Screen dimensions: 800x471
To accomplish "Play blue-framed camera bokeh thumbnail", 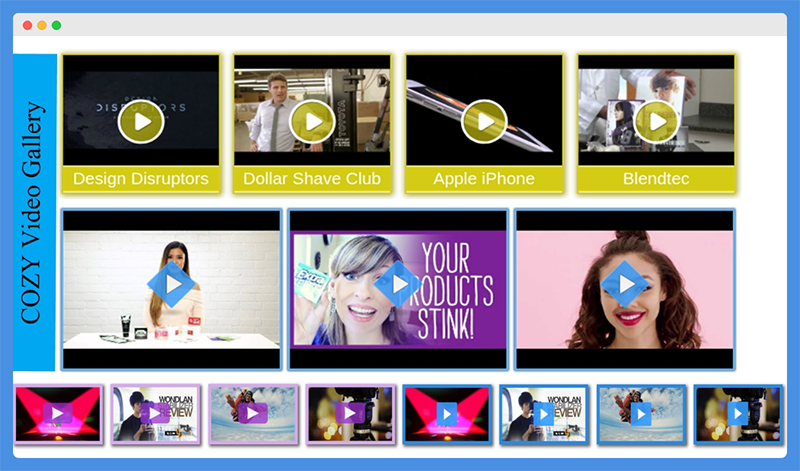I will point(738,414).
